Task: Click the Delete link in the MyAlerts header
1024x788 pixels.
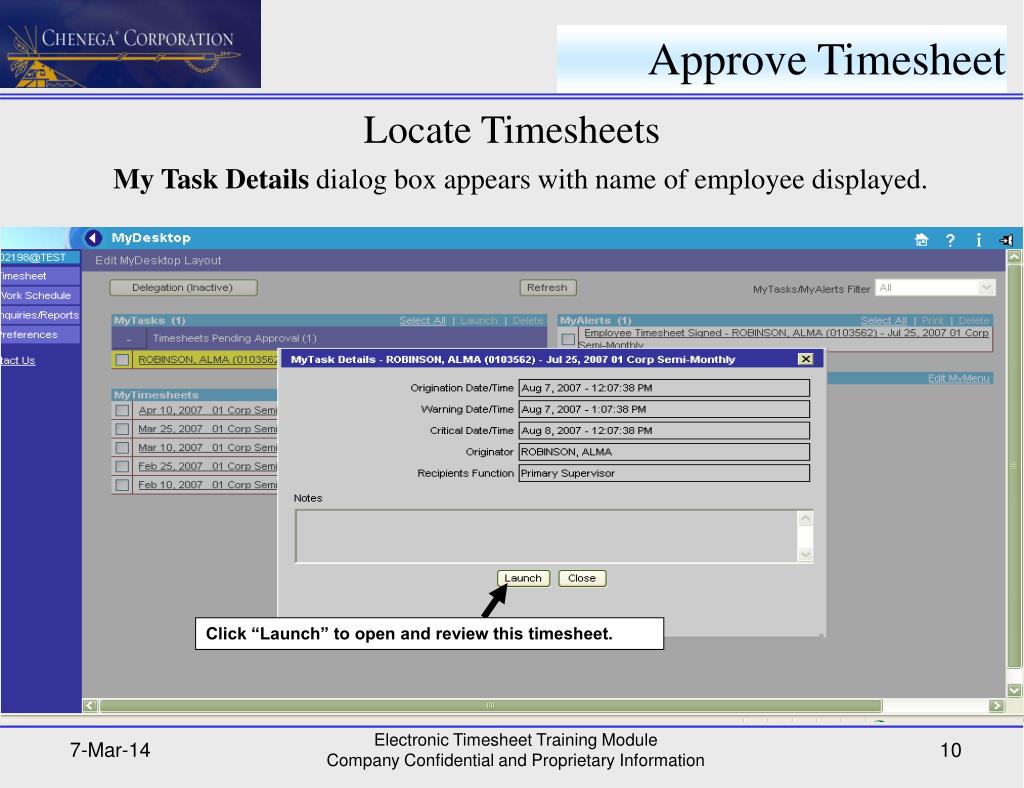Action: 974,321
